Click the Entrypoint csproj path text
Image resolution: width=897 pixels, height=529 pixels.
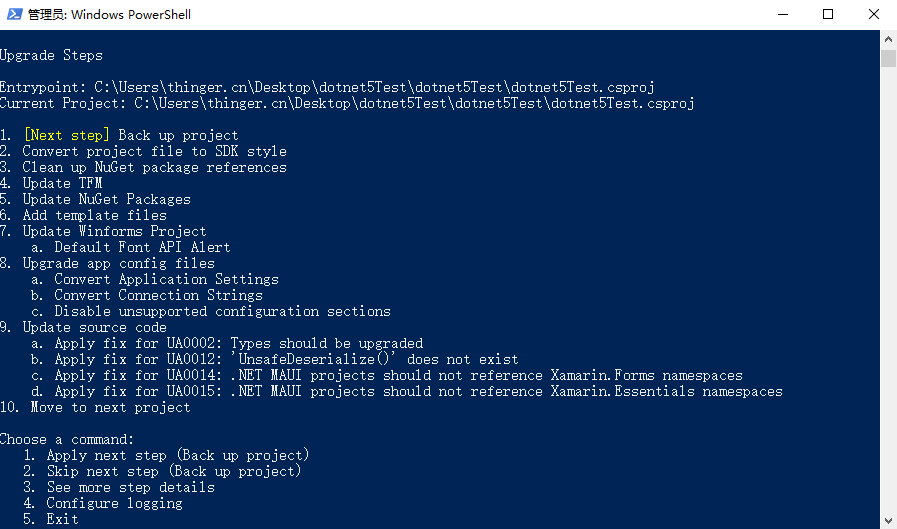click(374, 87)
